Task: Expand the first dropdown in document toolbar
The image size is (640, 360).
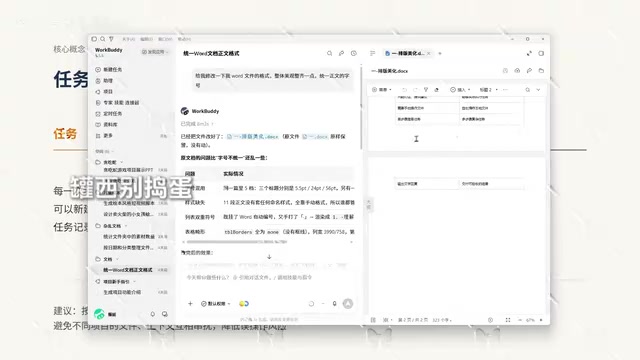Action: click(382, 89)
